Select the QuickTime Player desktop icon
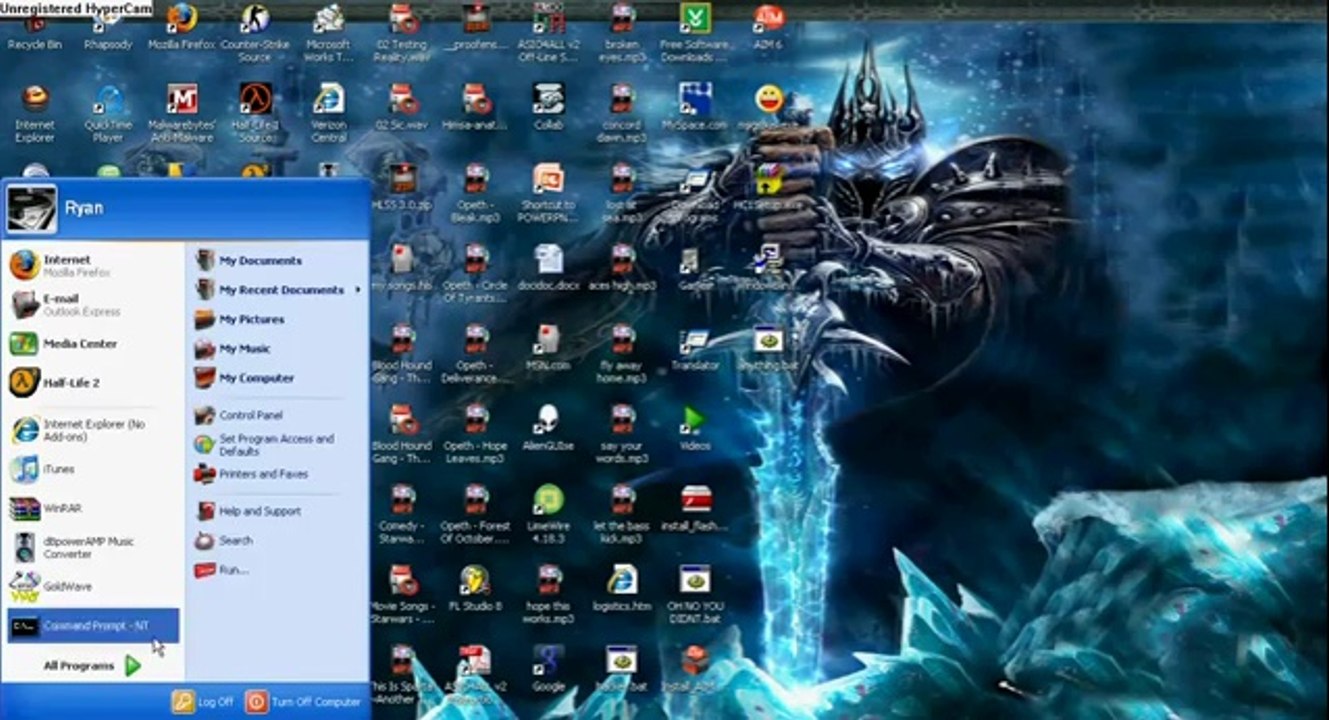The width and height of the screenshot is (1329, 720). click(x=109, y=114)
